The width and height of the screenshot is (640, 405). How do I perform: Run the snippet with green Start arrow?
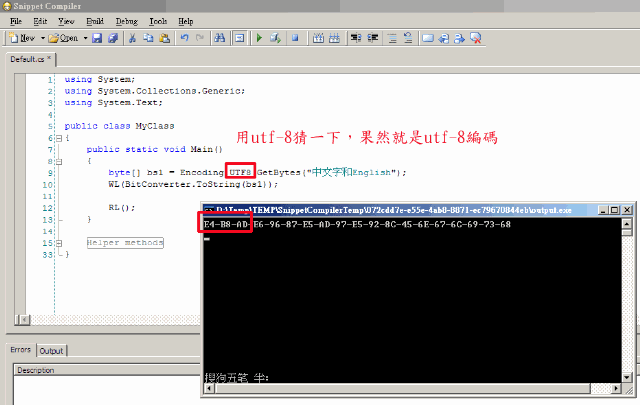pyautogui.click(x=259, y=38)
